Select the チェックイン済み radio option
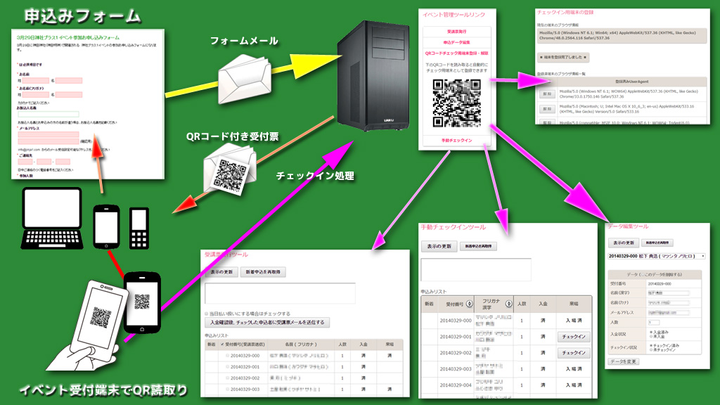The height and width of the screenshot is (405, 720). click(651, 345)
